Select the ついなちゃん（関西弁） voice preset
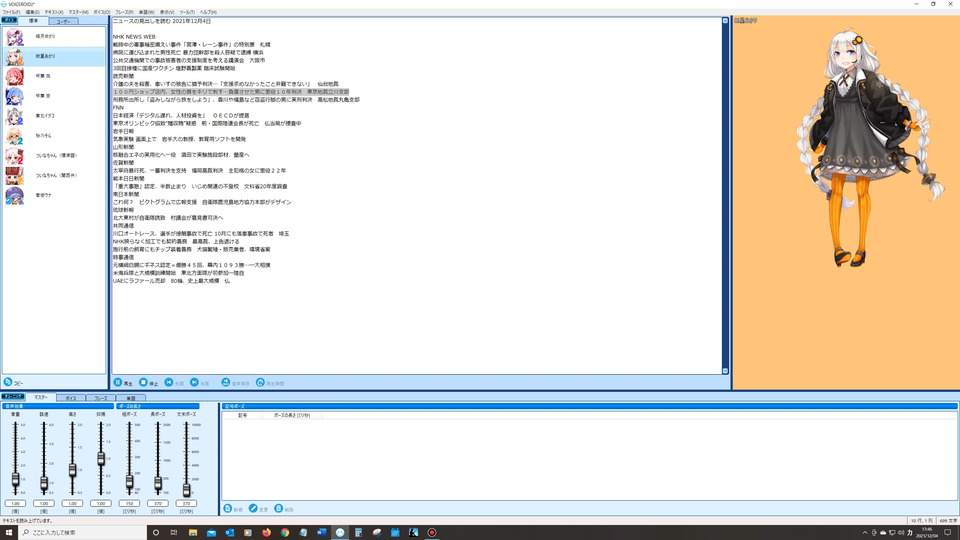This screenshot has width=960, height=540. tap(54, 176)
